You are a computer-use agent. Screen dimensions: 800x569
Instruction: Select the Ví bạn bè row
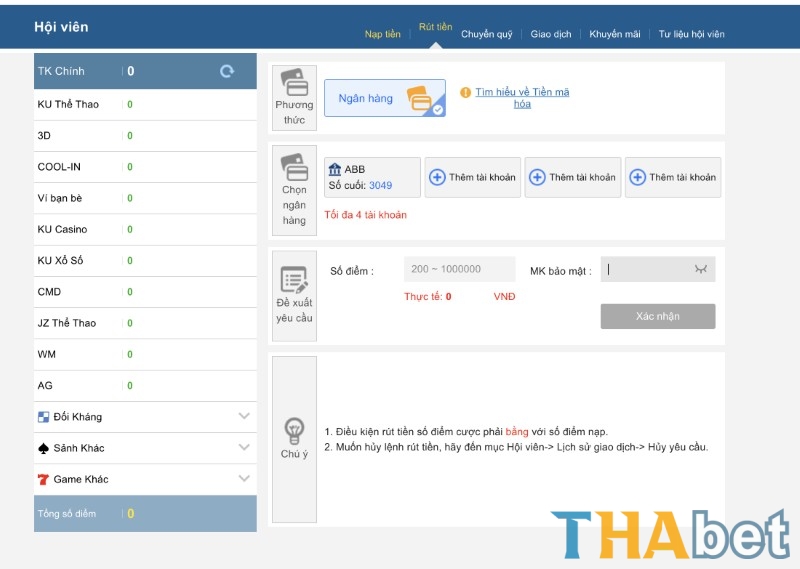(x=145, y=198)
